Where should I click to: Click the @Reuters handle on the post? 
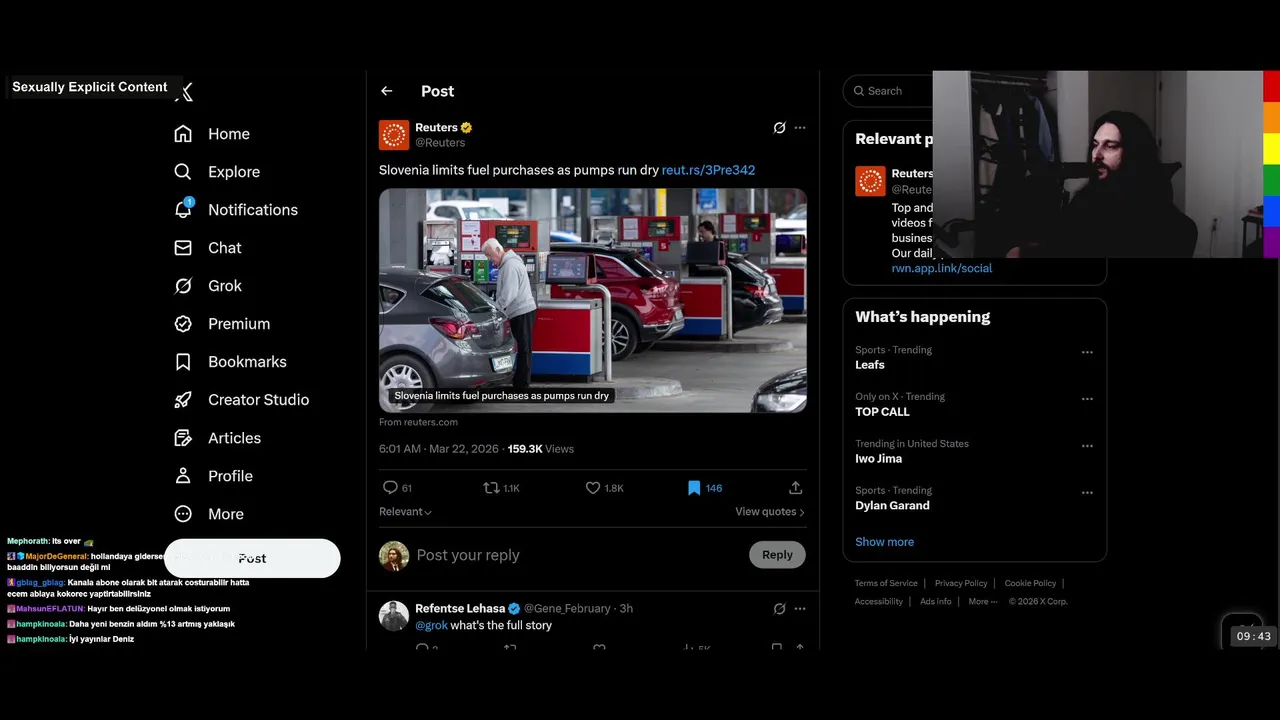pos(440,143)
